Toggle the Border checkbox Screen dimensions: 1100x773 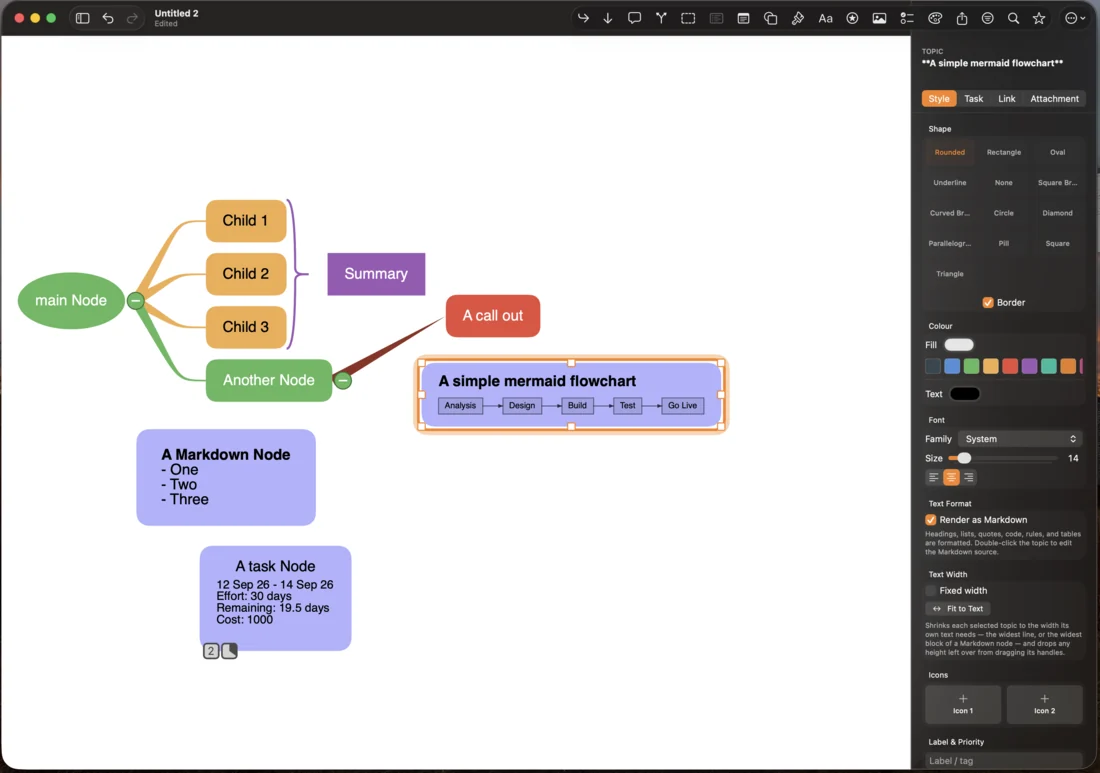(x=988, y=302)
